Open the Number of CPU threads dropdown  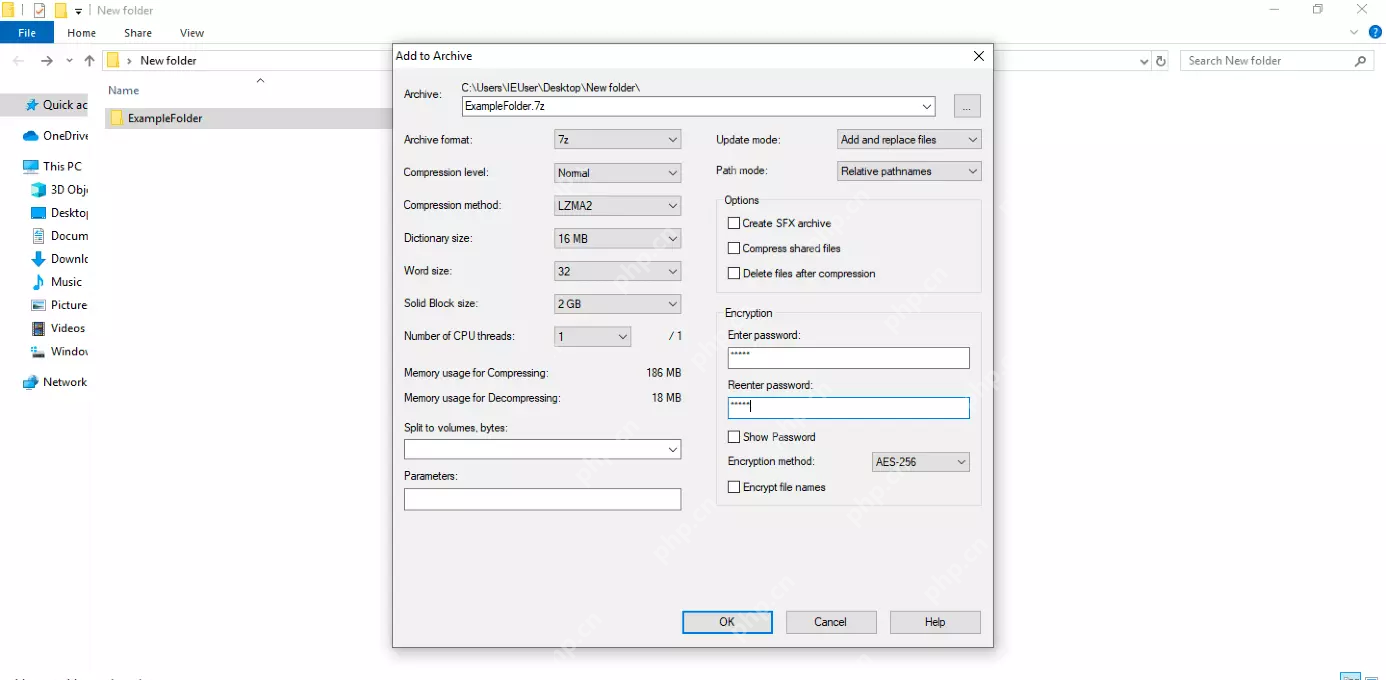593,337
